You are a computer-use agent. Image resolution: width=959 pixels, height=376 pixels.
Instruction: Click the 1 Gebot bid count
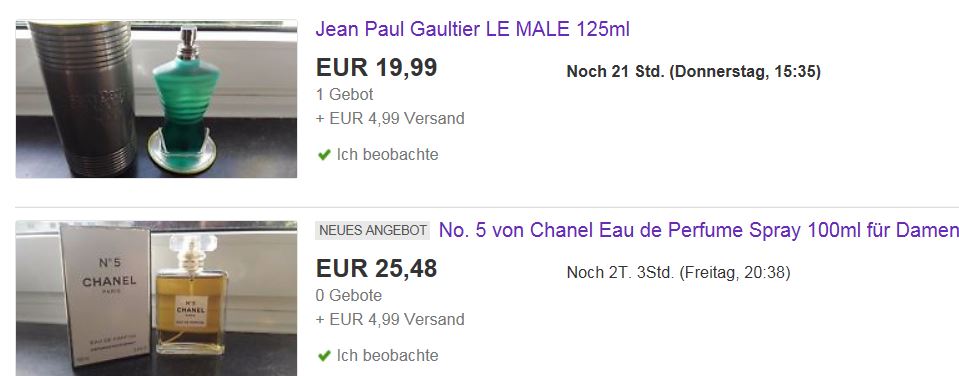[344, 95]
